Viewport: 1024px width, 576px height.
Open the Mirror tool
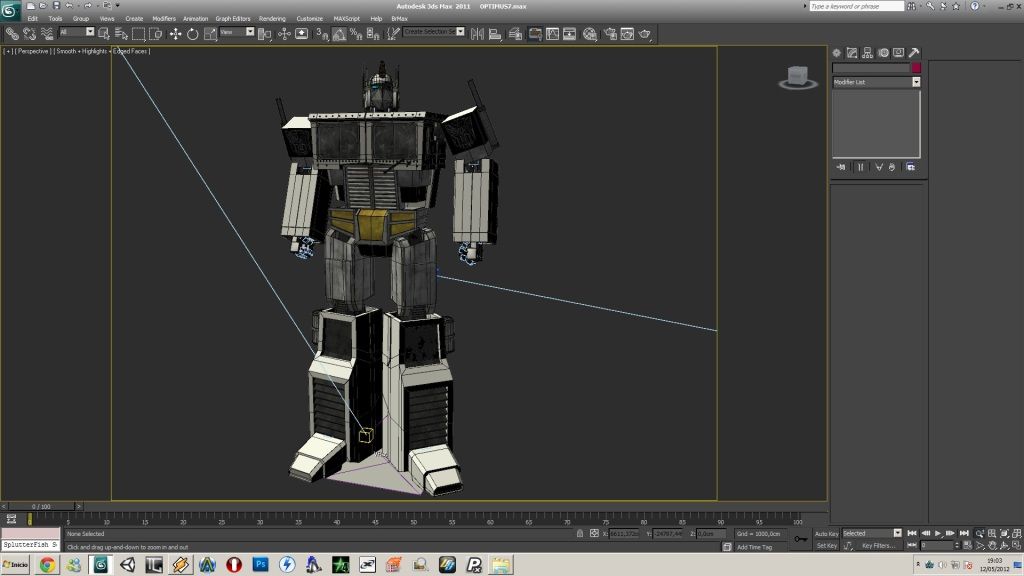point(477,34)
